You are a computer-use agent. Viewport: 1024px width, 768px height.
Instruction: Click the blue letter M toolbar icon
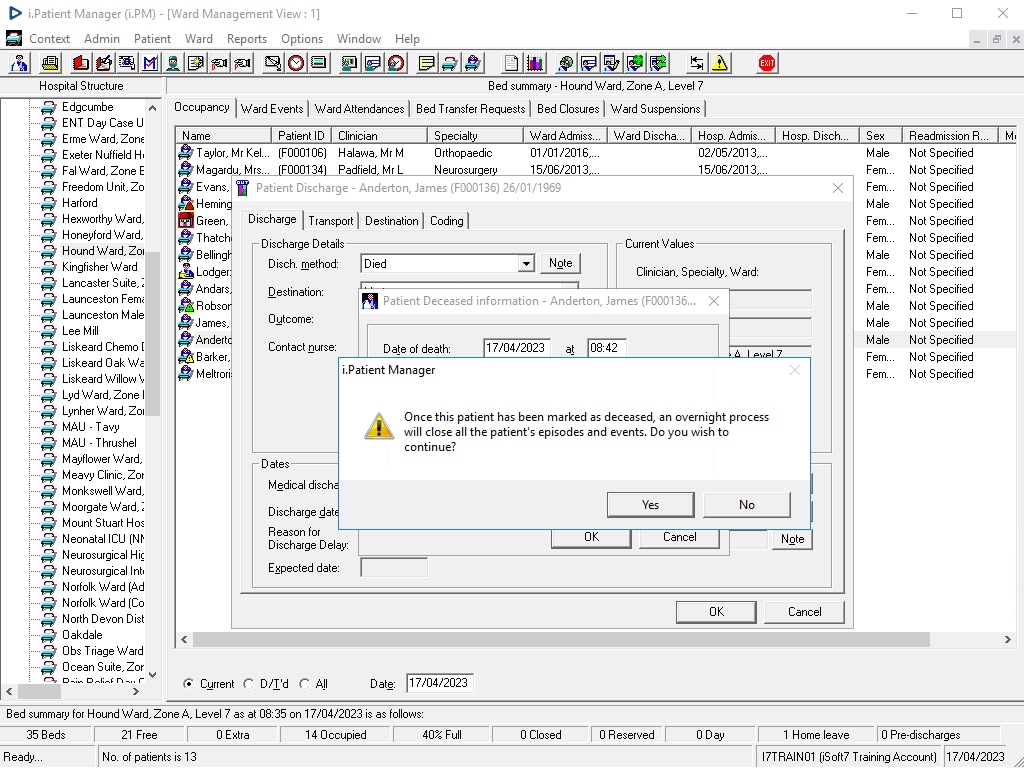[150, 63]
